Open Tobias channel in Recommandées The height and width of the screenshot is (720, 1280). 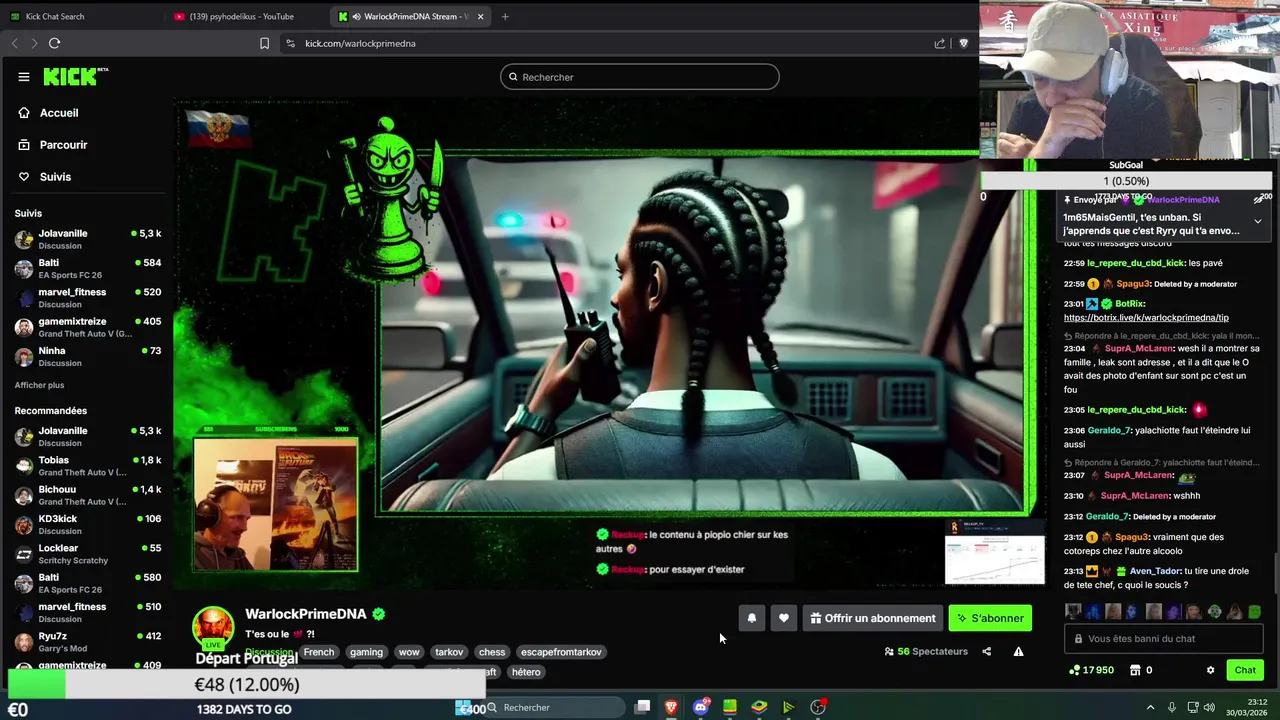(88, 466)
